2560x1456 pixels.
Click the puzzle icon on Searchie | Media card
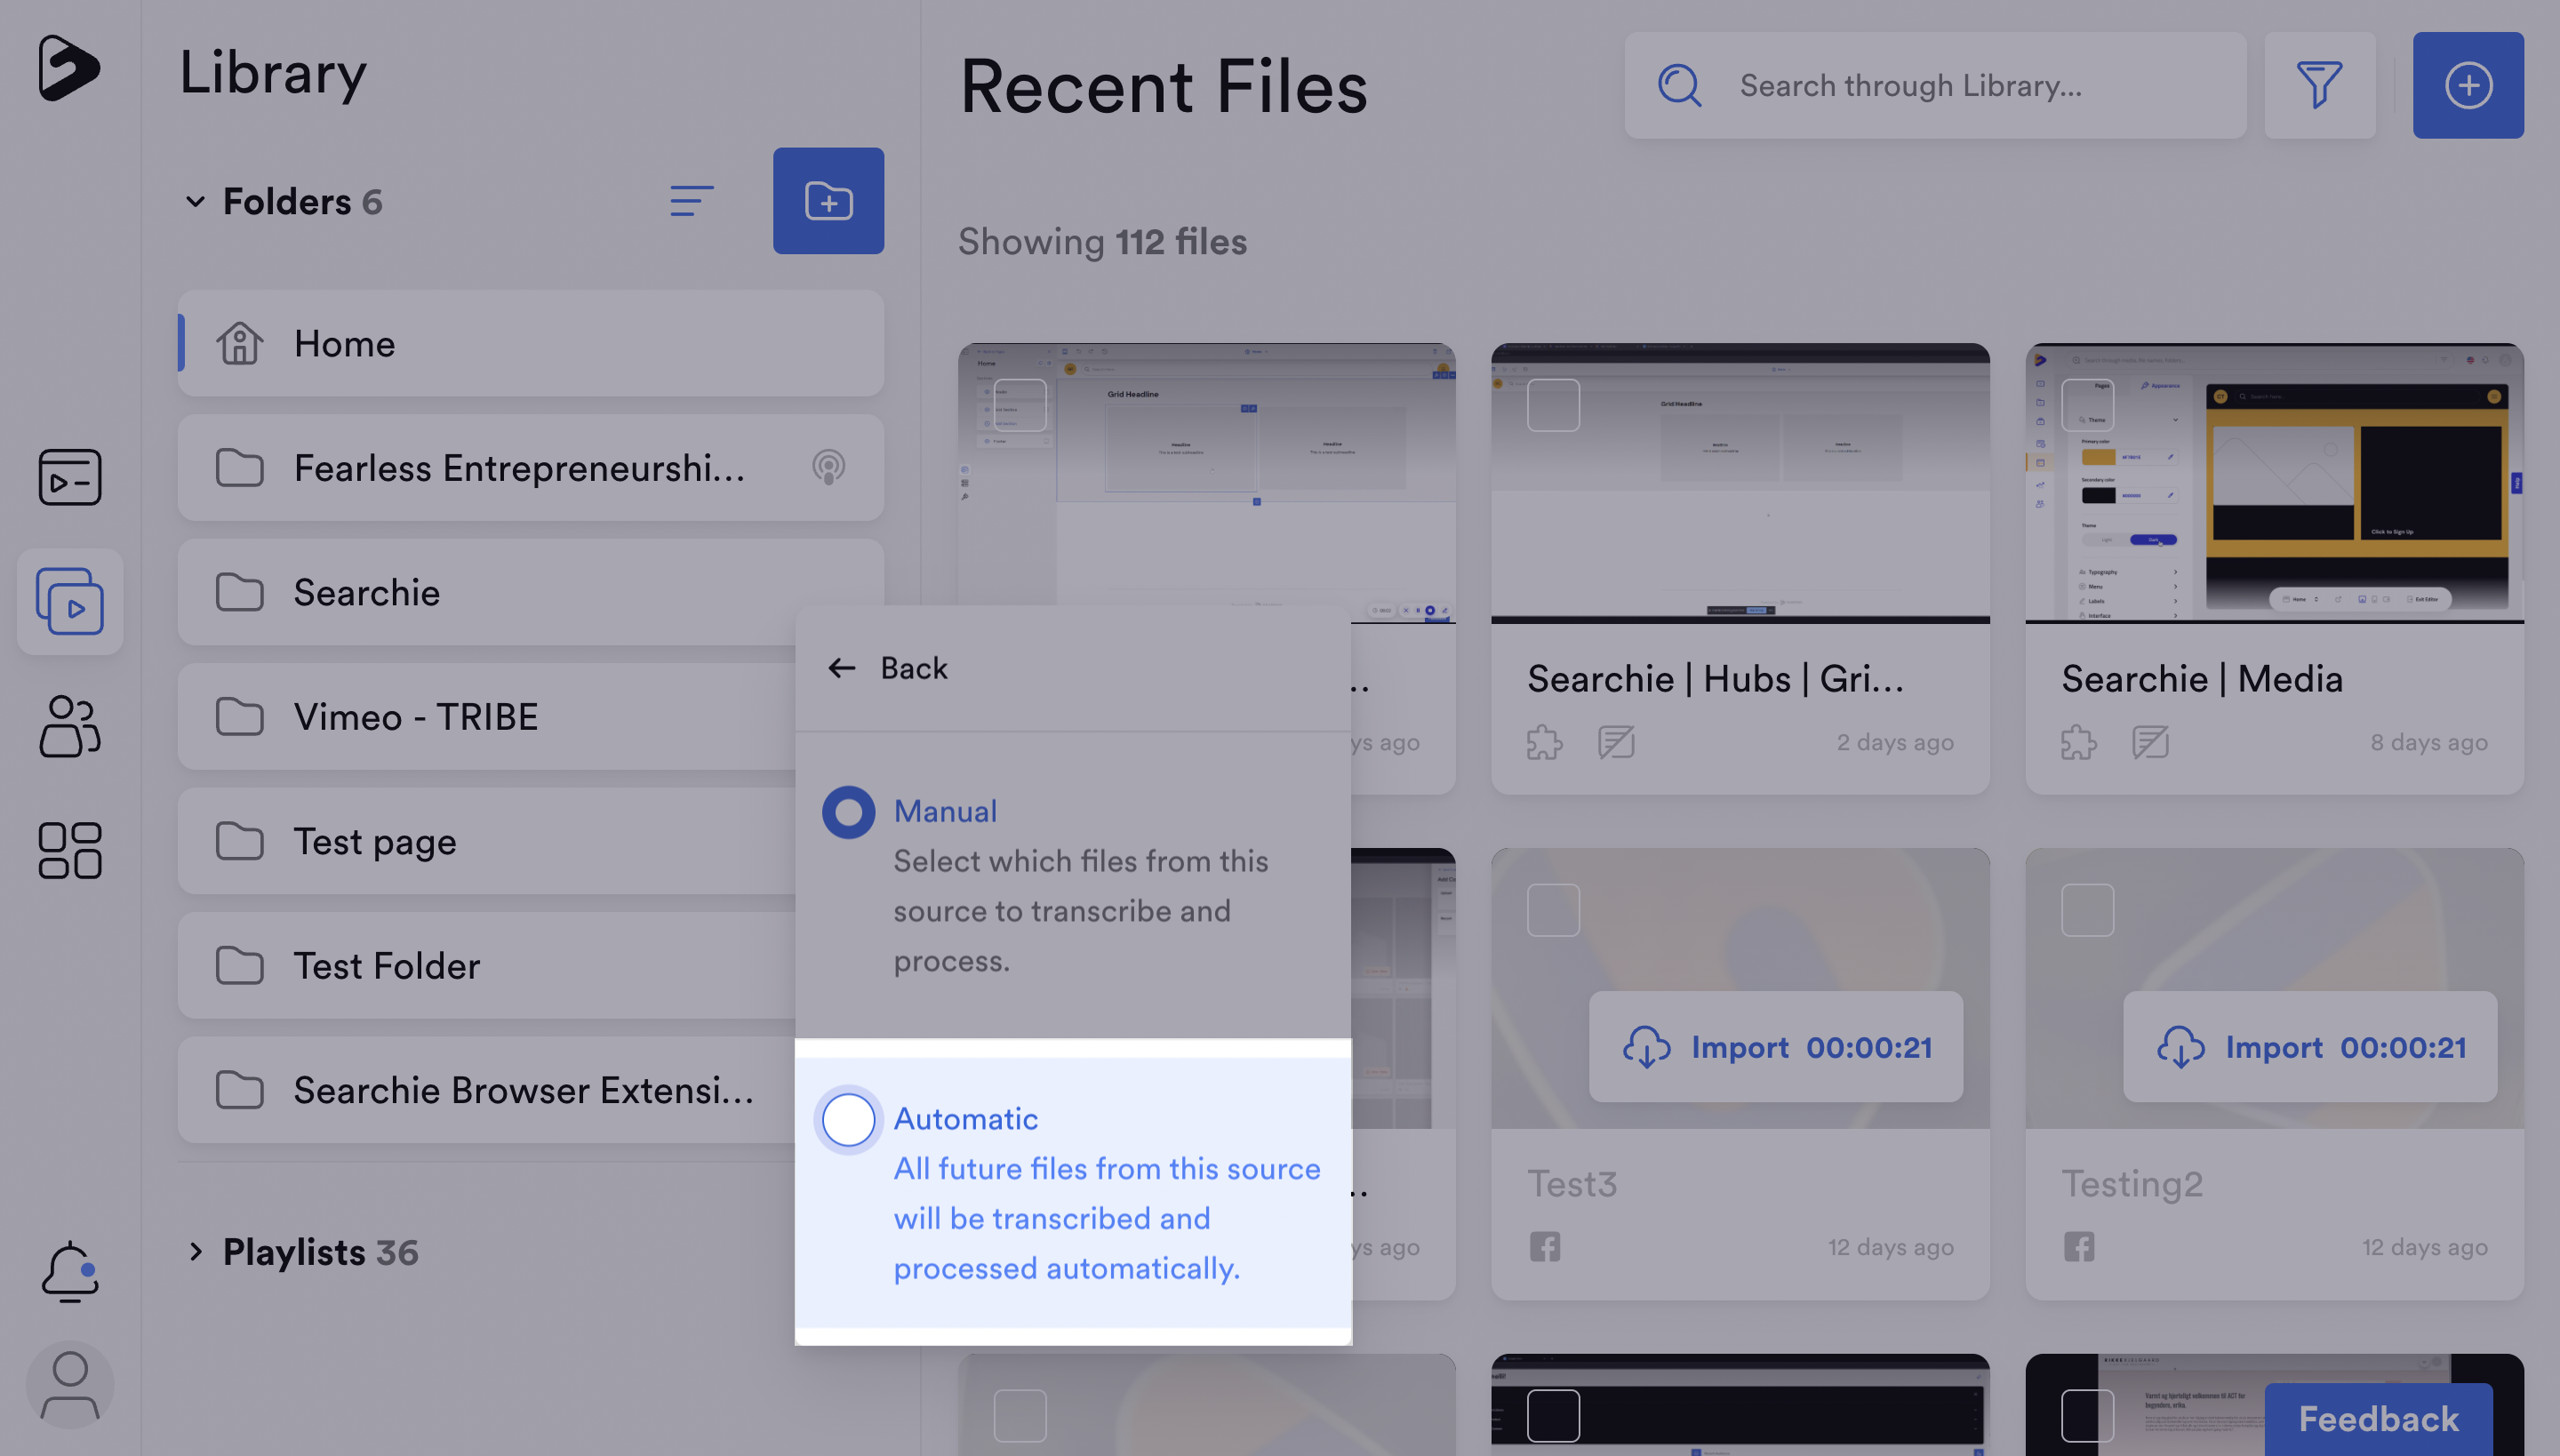pyautogui.click(x=2078, y=742)
